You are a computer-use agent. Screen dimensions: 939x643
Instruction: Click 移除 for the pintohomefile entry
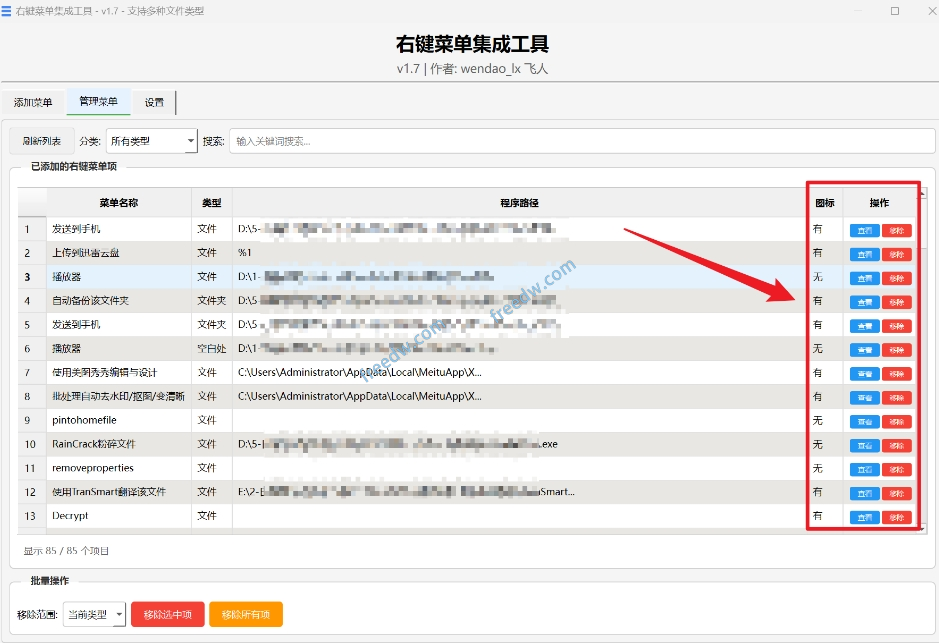click(895, 421)
